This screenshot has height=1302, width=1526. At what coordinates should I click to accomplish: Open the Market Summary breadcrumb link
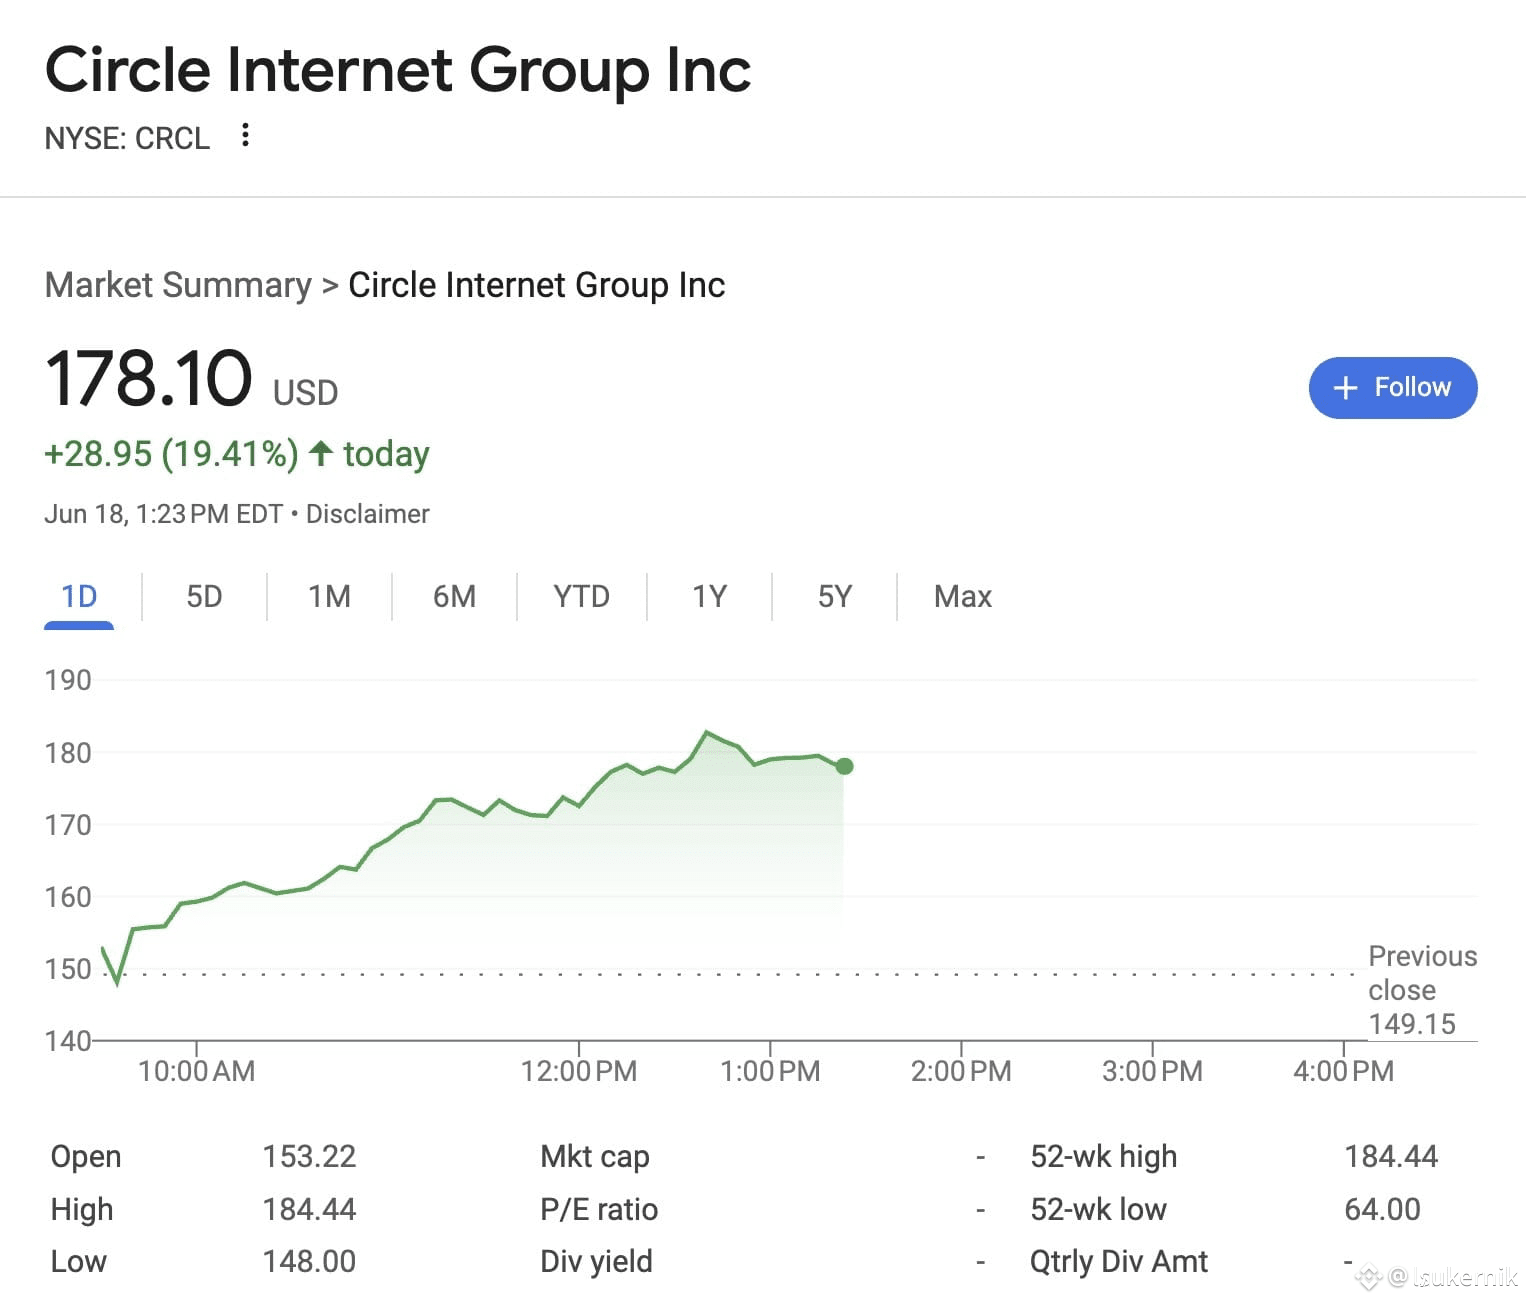pyautogui.click(x=178, y=285)
